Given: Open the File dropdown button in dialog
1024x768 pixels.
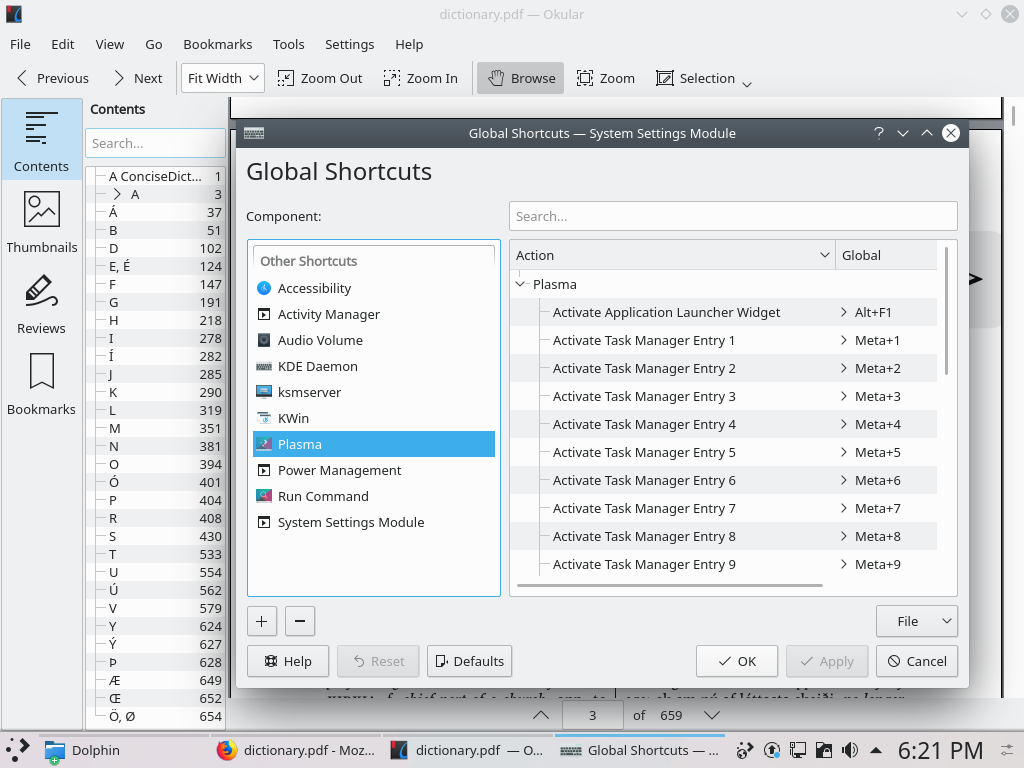Looking at the screenshot, I should click(916, 621).
